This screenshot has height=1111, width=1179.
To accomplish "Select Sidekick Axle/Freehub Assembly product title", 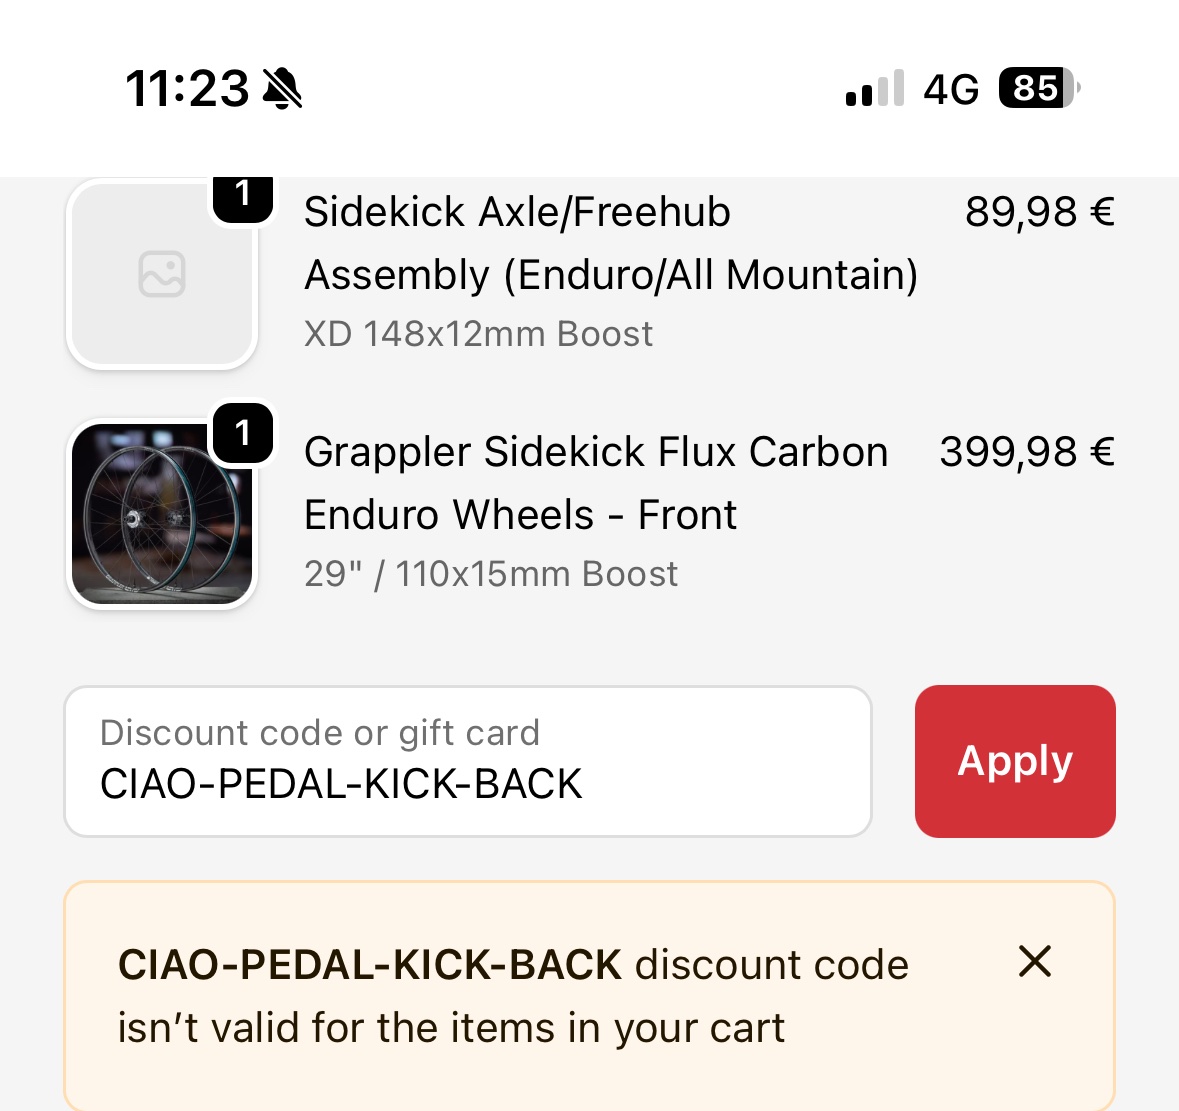I will pos(610,243).
